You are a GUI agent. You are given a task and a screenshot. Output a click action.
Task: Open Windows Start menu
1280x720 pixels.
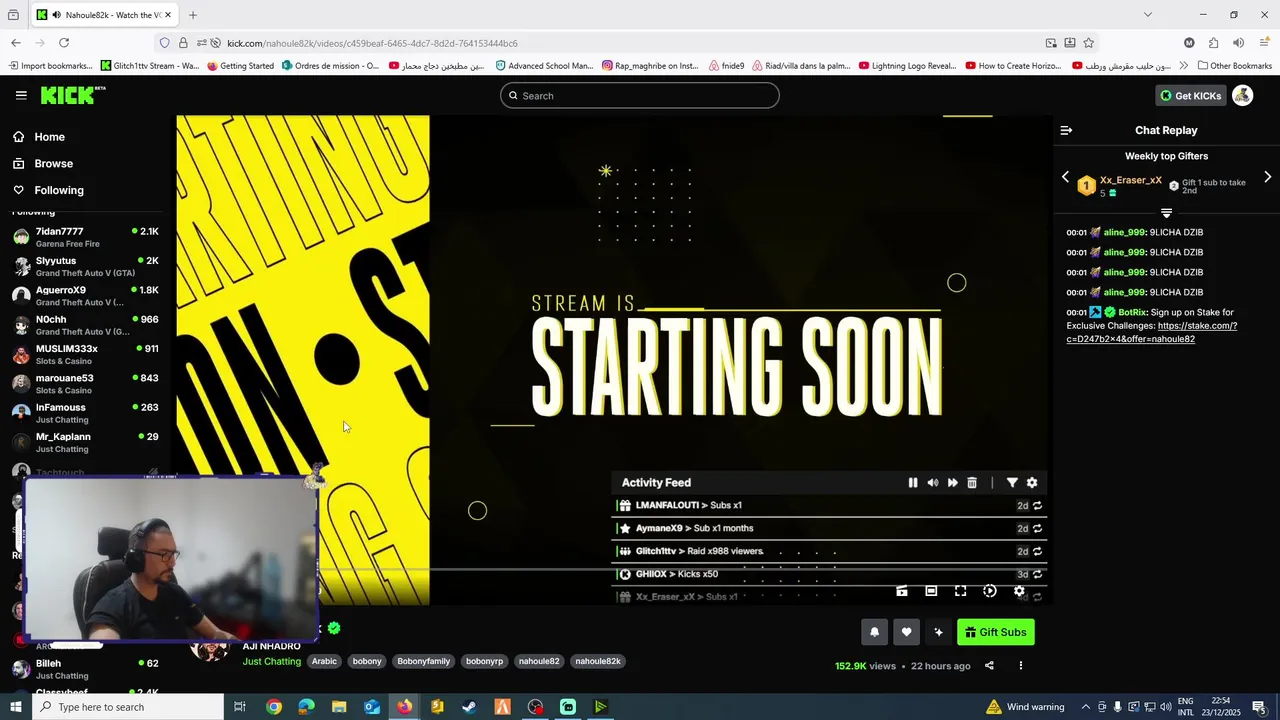click(15, 707)
